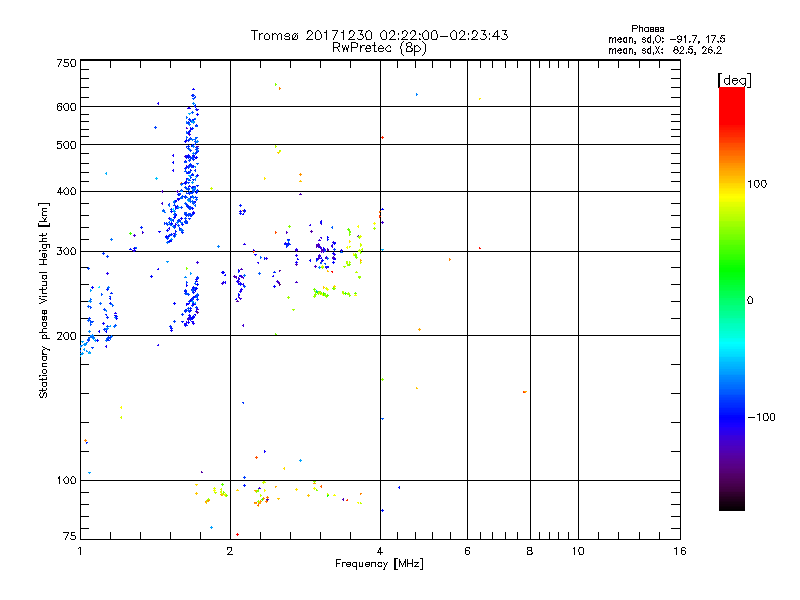Click the '[deg]' colorbar unit label
The height and width of the screenshot is (600, 800).
(x=734, y=80)
